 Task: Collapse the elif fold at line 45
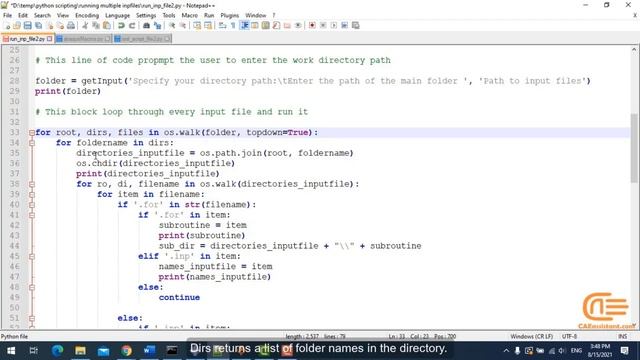tap(32, 256)
